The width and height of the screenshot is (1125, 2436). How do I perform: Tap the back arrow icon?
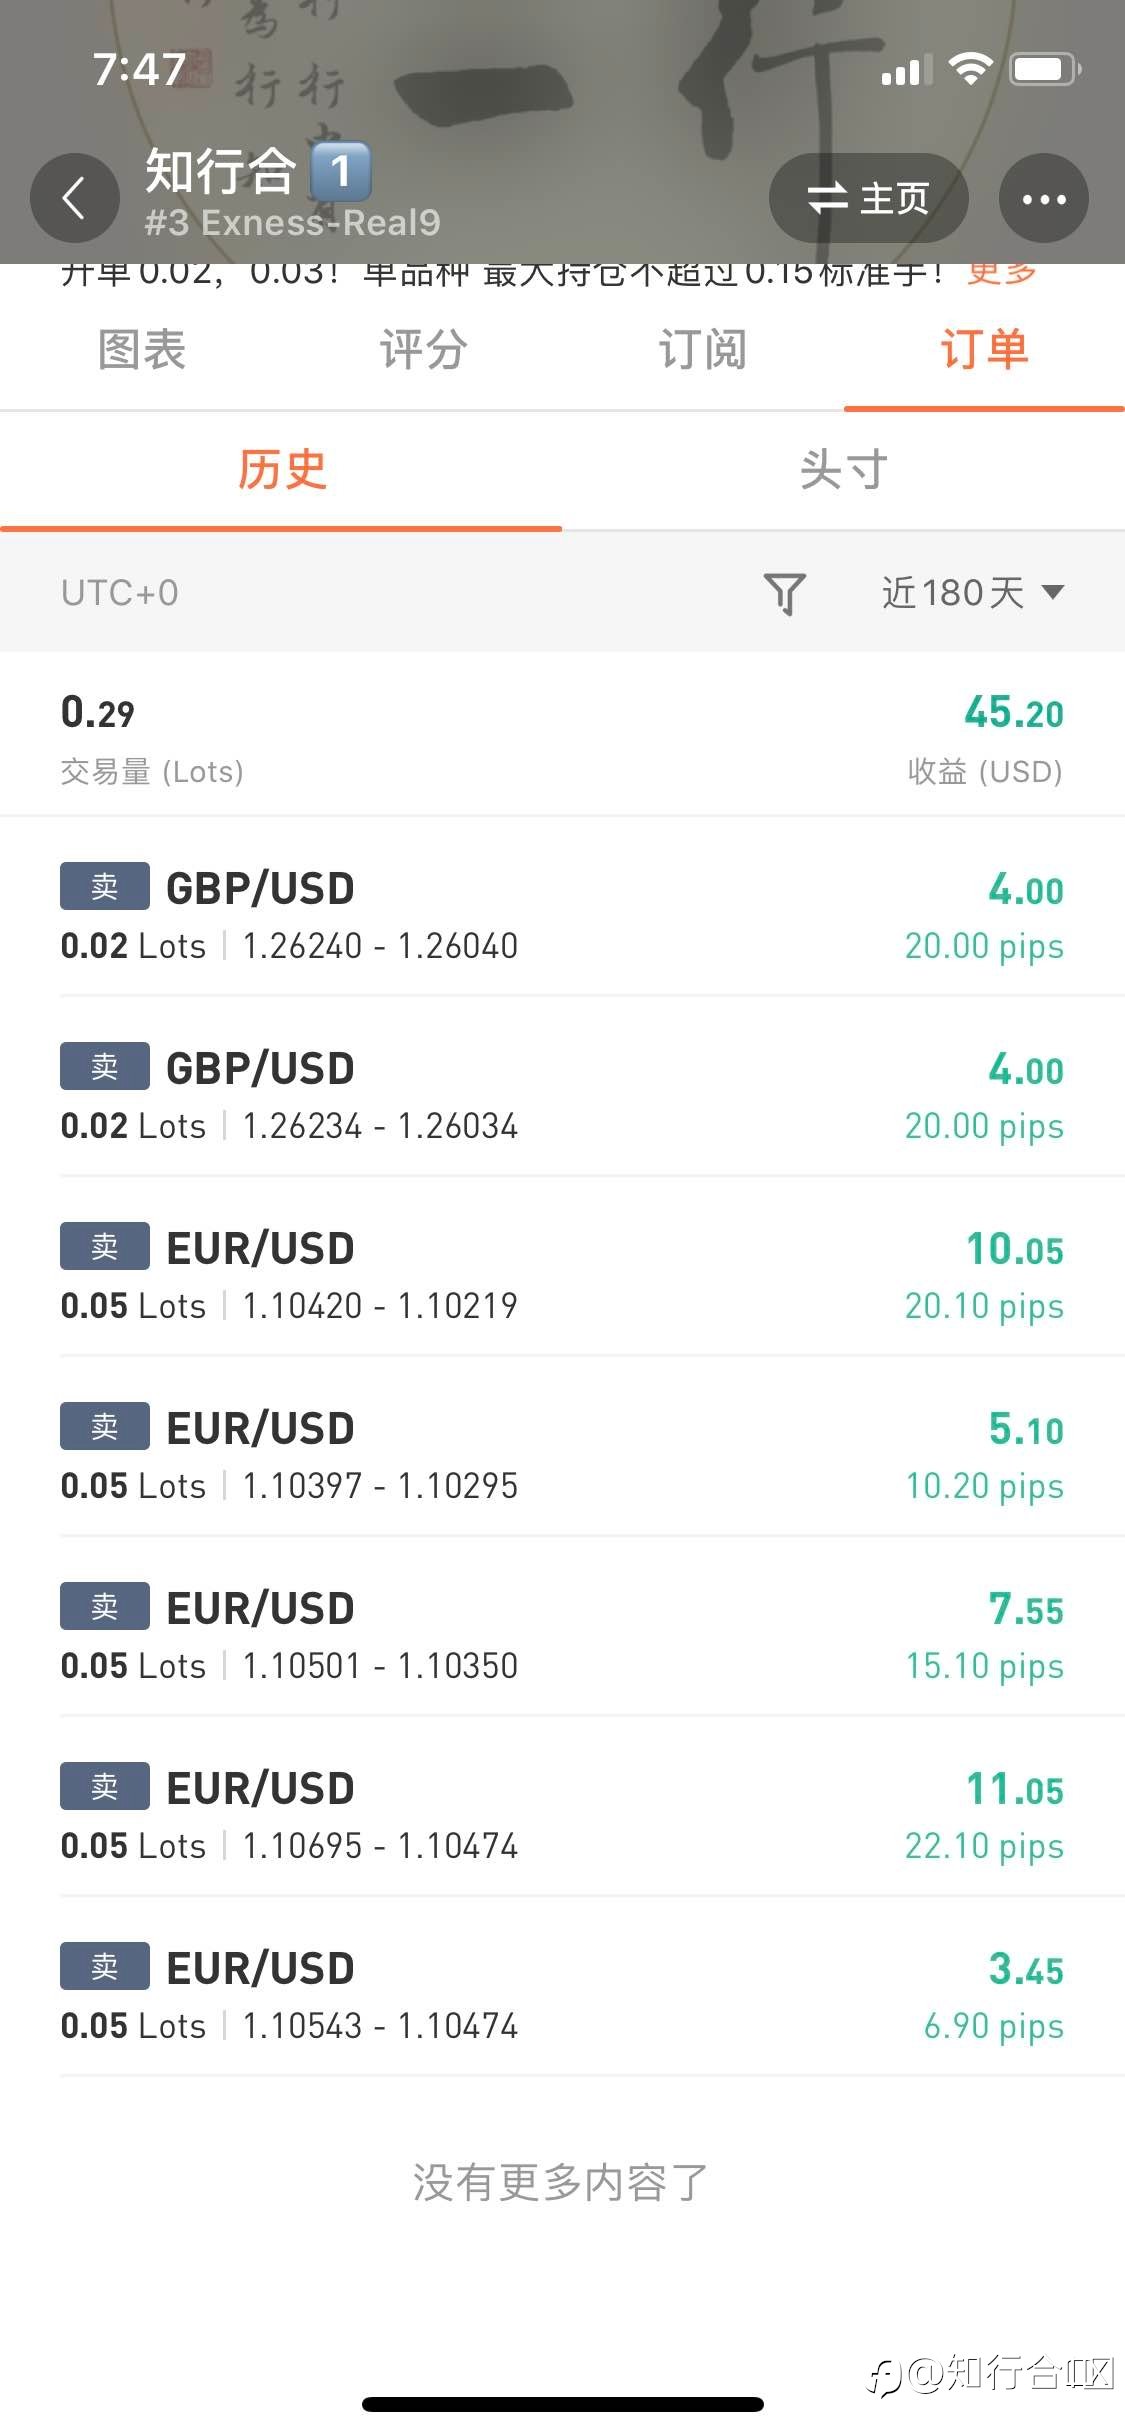click(x=74, y=198)
